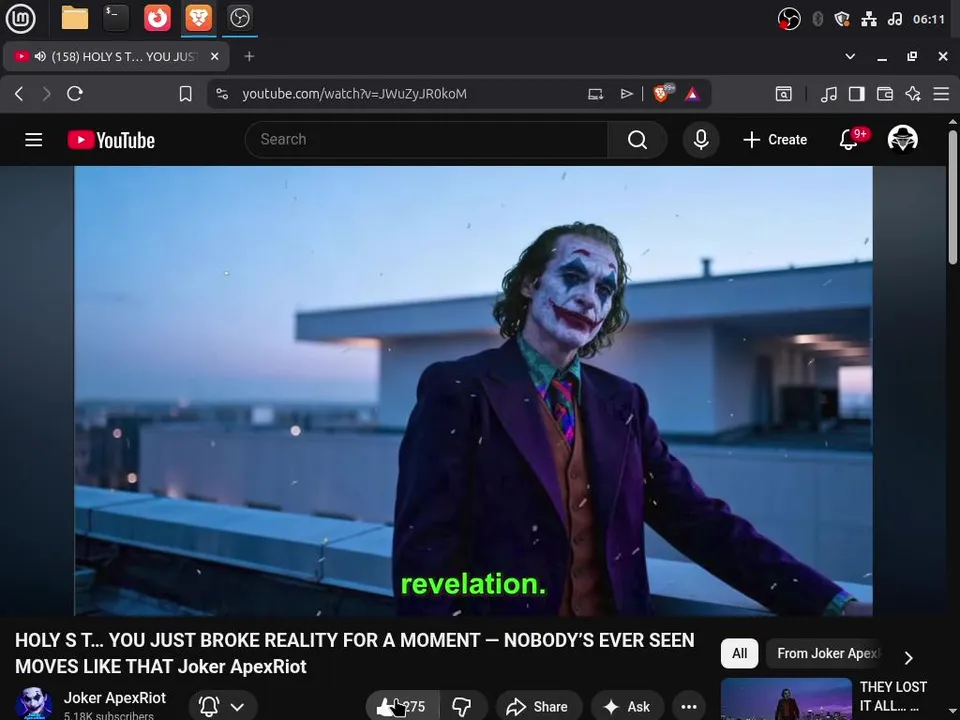Open Brave Shields lion icon
The width and height of the screenshot is (960, 720).
pos(662,93)
